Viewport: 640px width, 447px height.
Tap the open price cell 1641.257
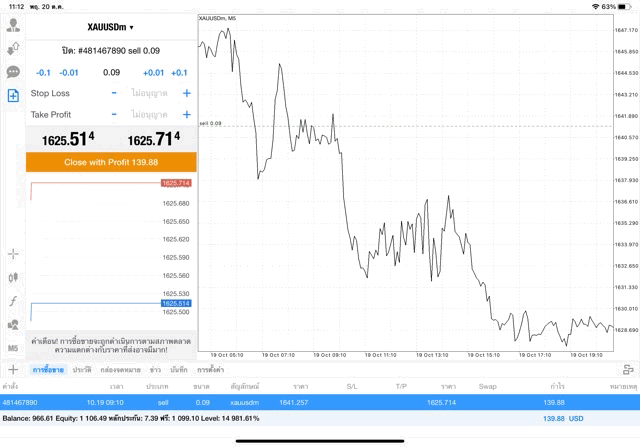click(x=293, y=403)
